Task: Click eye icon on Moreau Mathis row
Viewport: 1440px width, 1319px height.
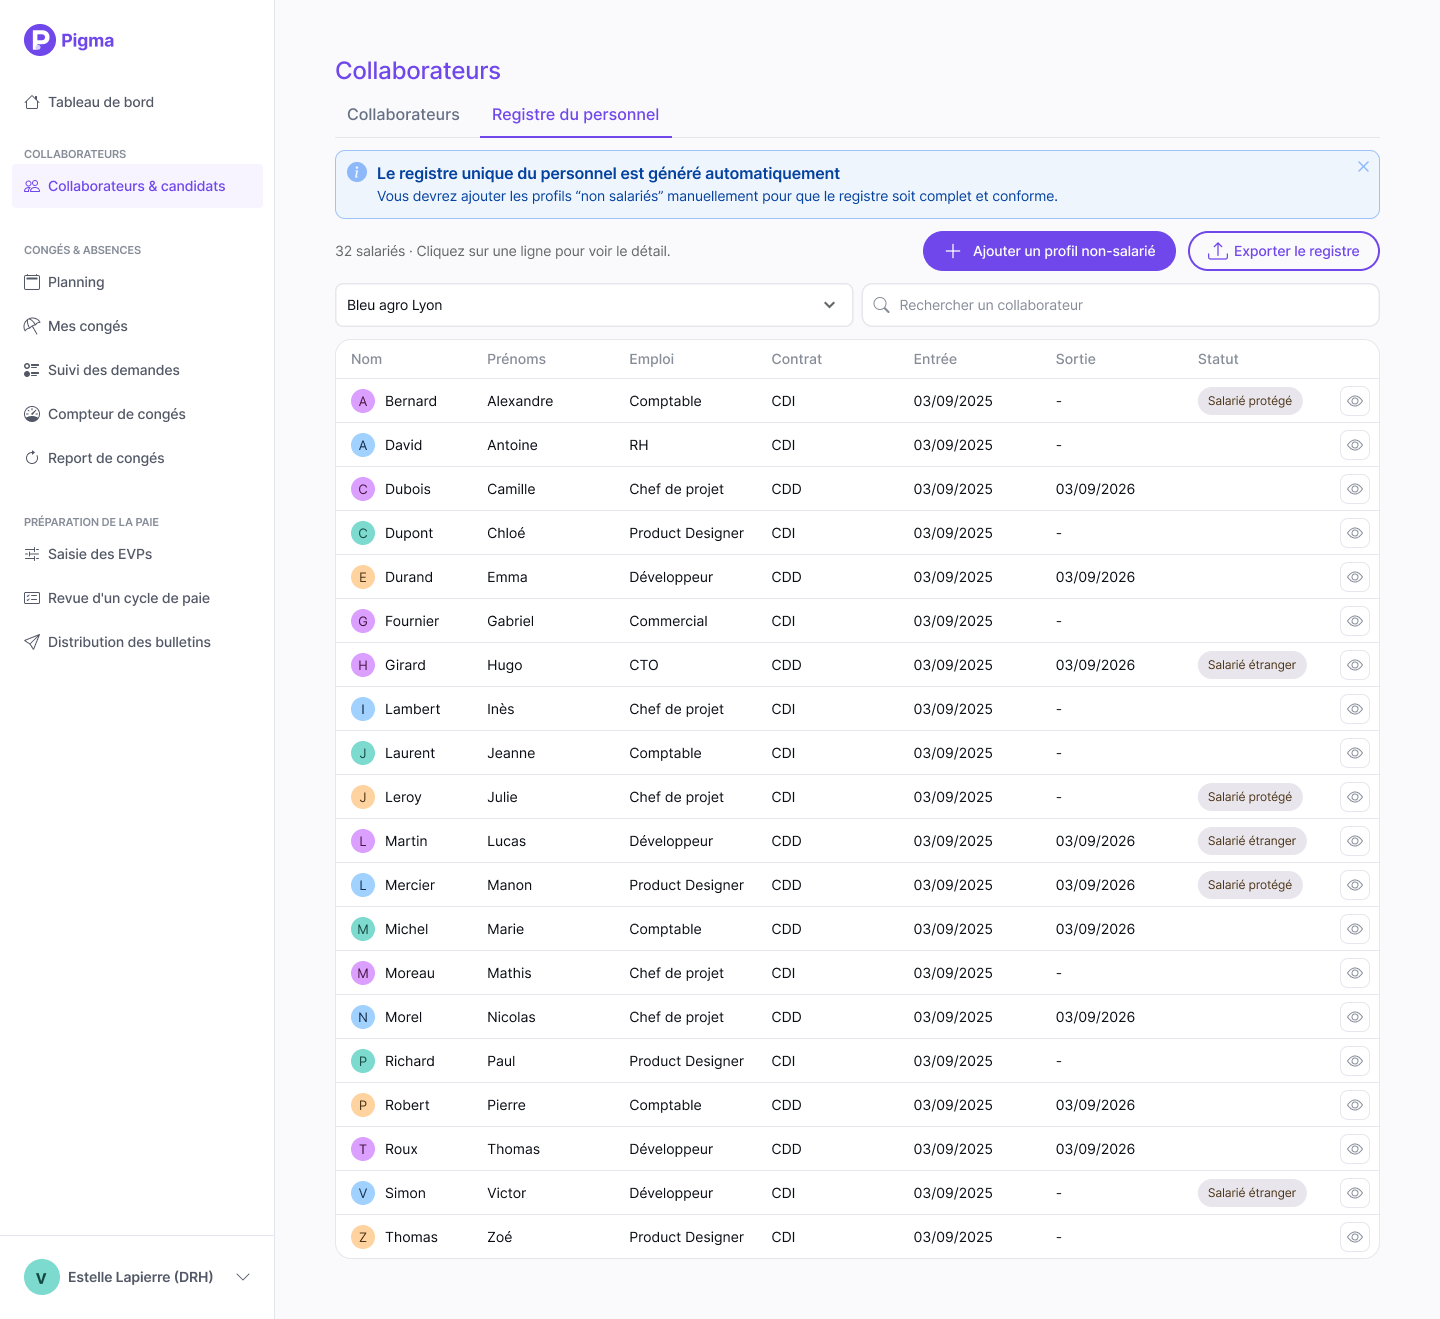Action: coord(1355,973)
